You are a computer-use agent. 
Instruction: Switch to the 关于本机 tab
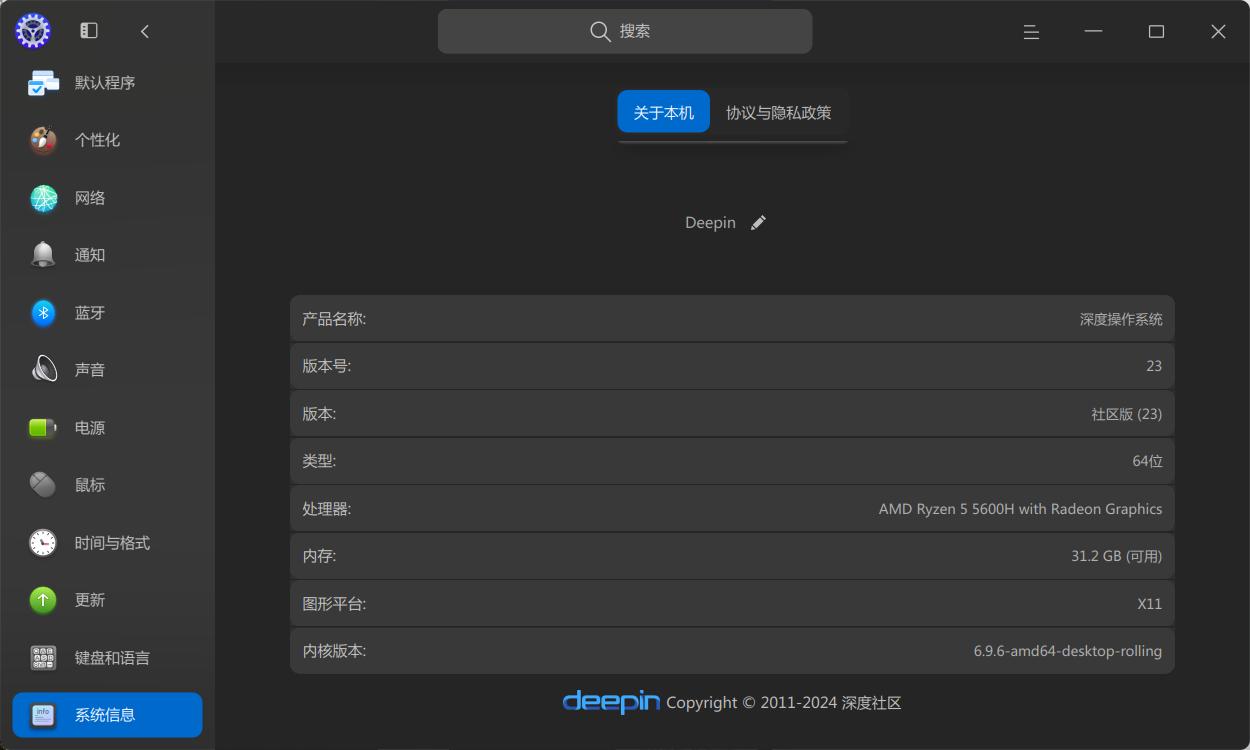663,112
